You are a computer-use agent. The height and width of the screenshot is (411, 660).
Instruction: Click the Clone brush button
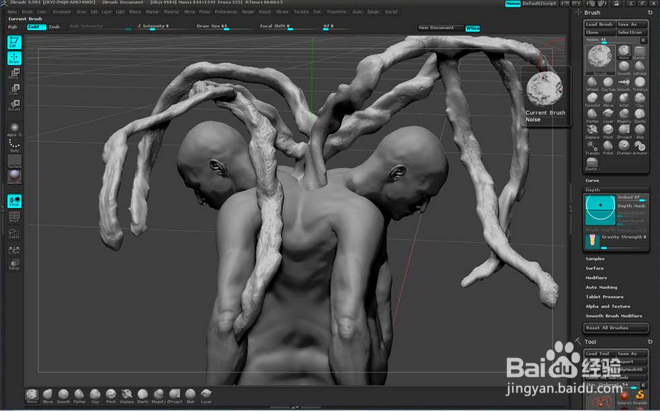pyautogui.click(x=599, y=32)
